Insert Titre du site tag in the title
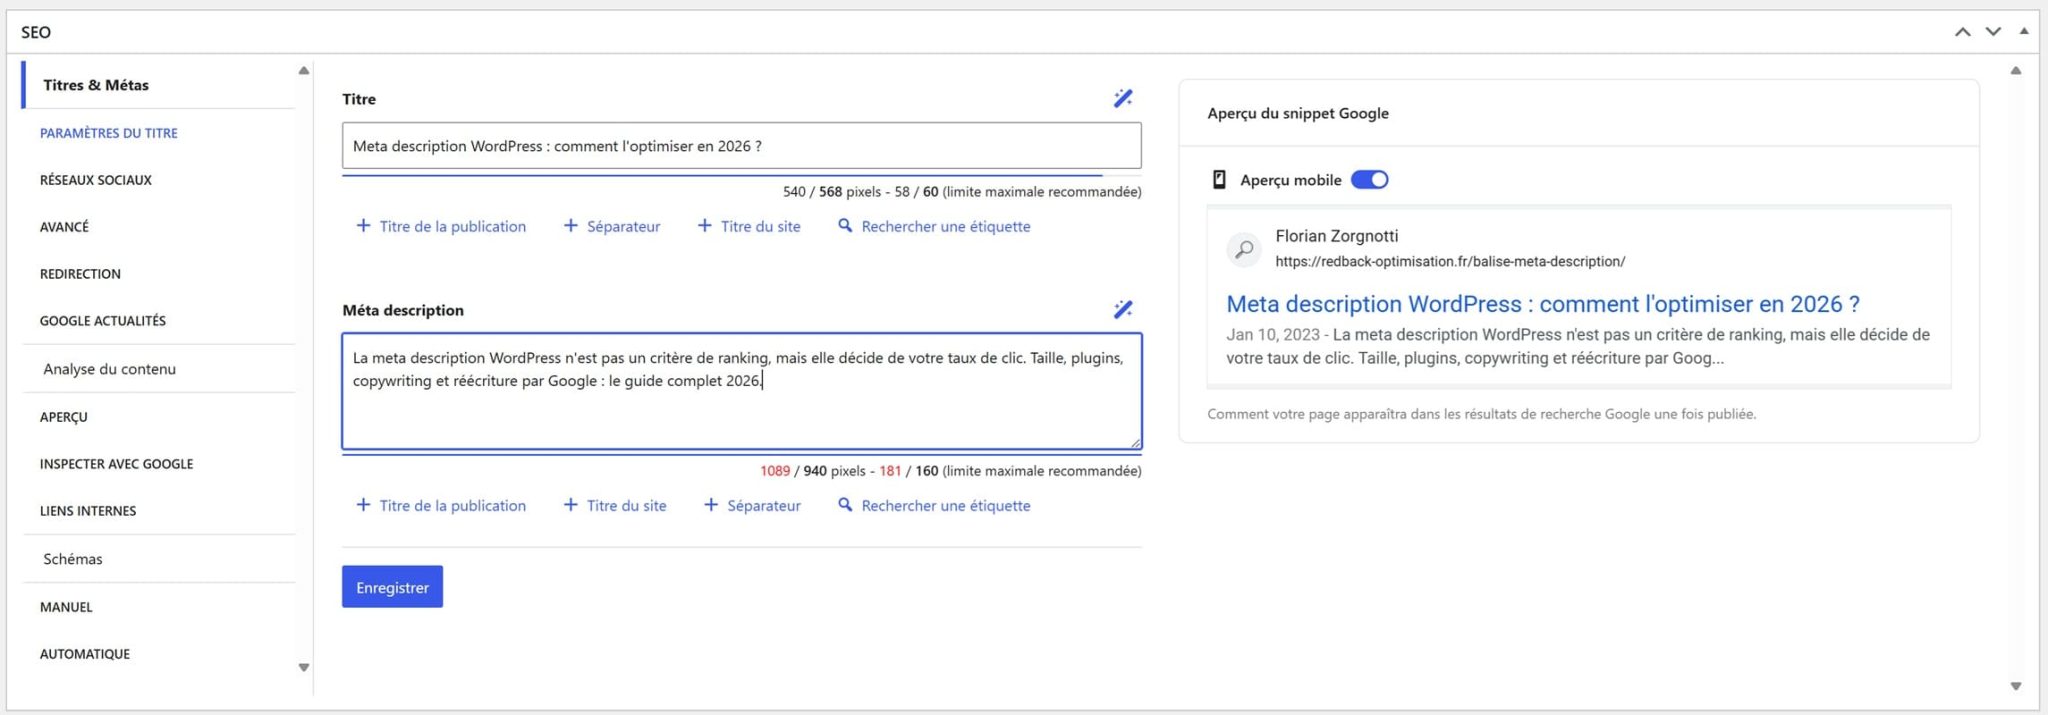This screenshot has width=2048, height=715. tap(749, 226)
